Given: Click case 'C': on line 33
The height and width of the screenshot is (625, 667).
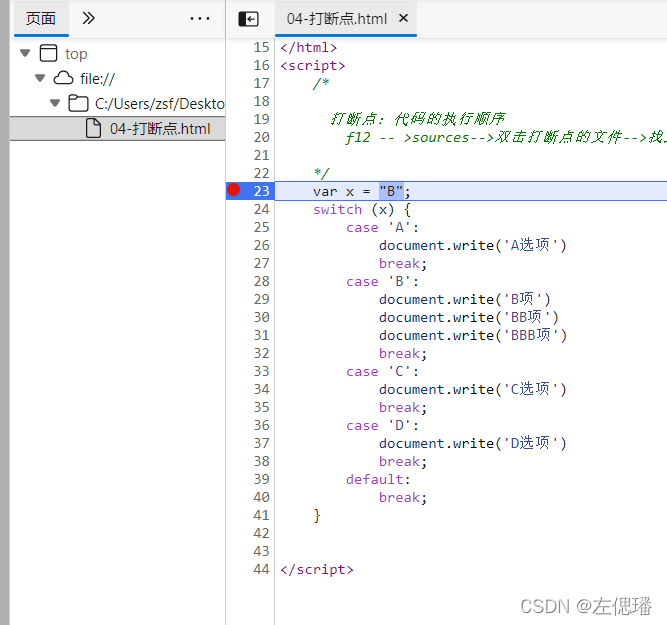Looking at the screenshot, I should tap(382, 371).
